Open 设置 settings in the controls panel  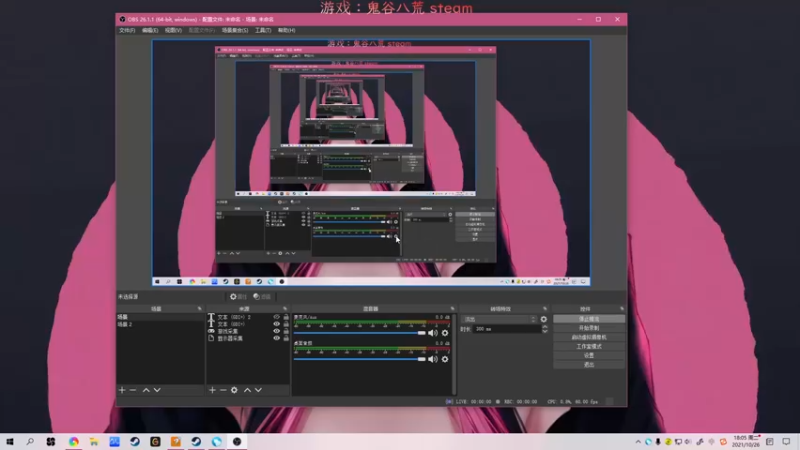[589, 356]
